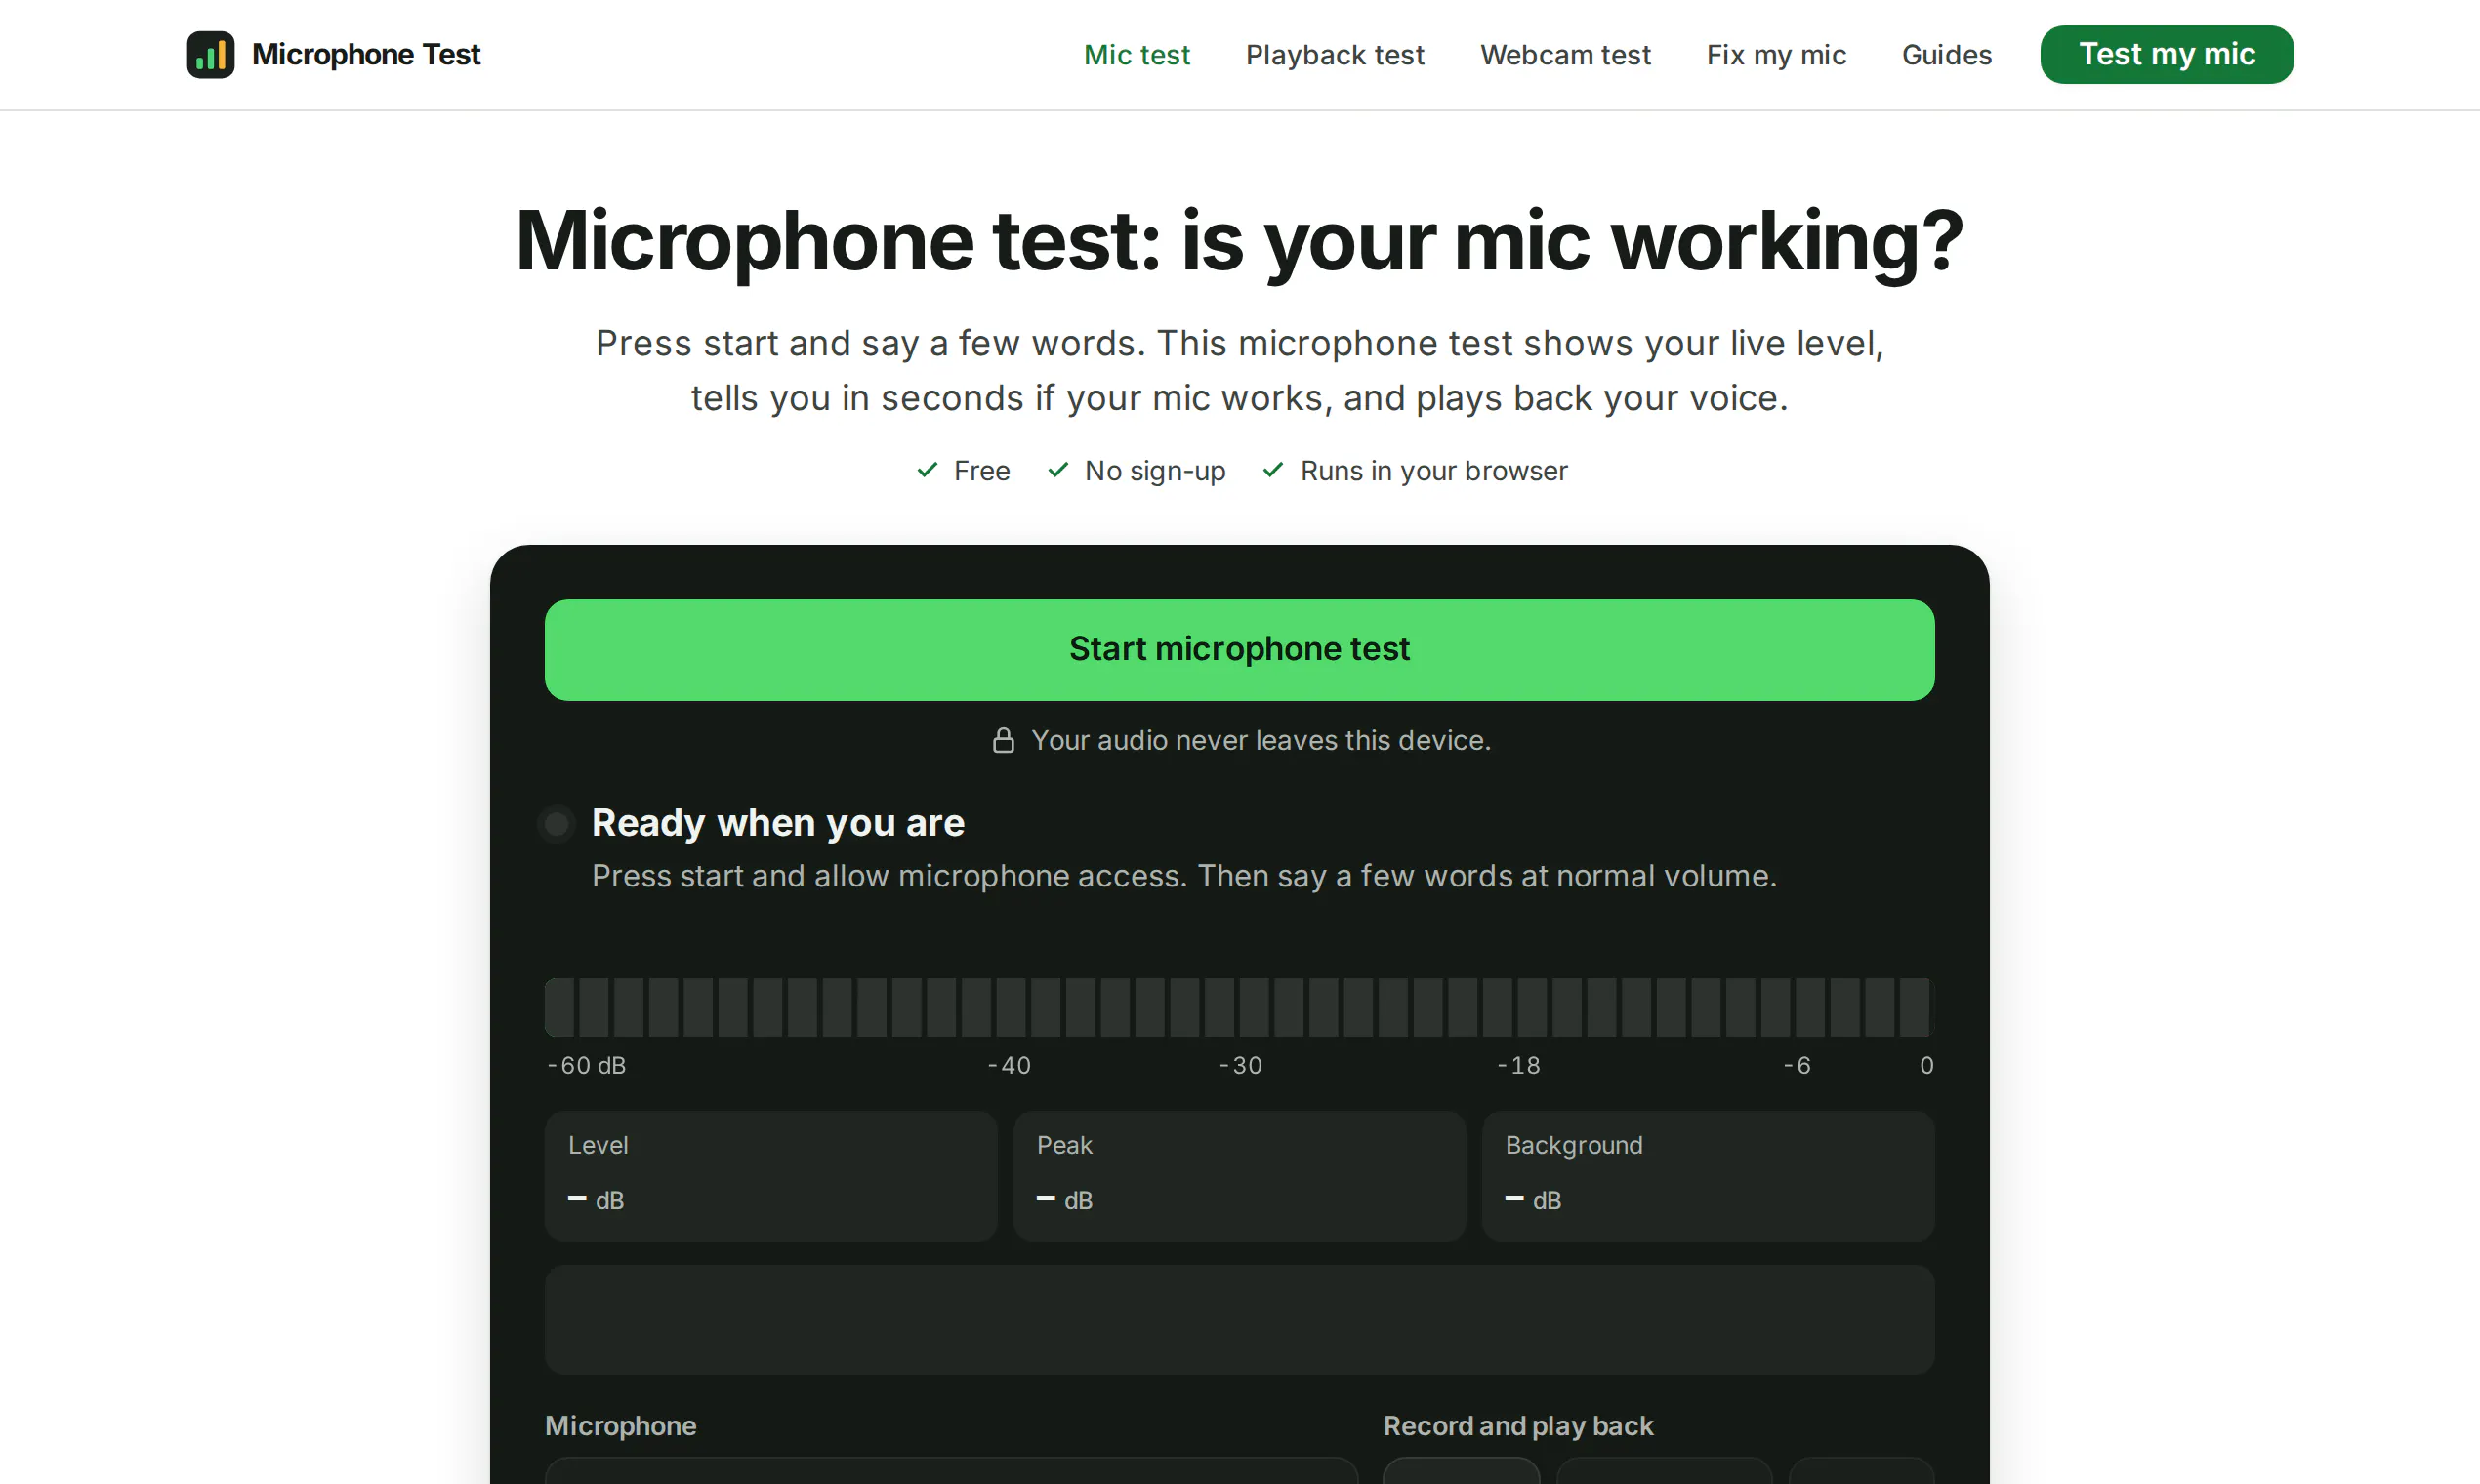Click the "Record and play back" label

click(x=1518, y=1426)
